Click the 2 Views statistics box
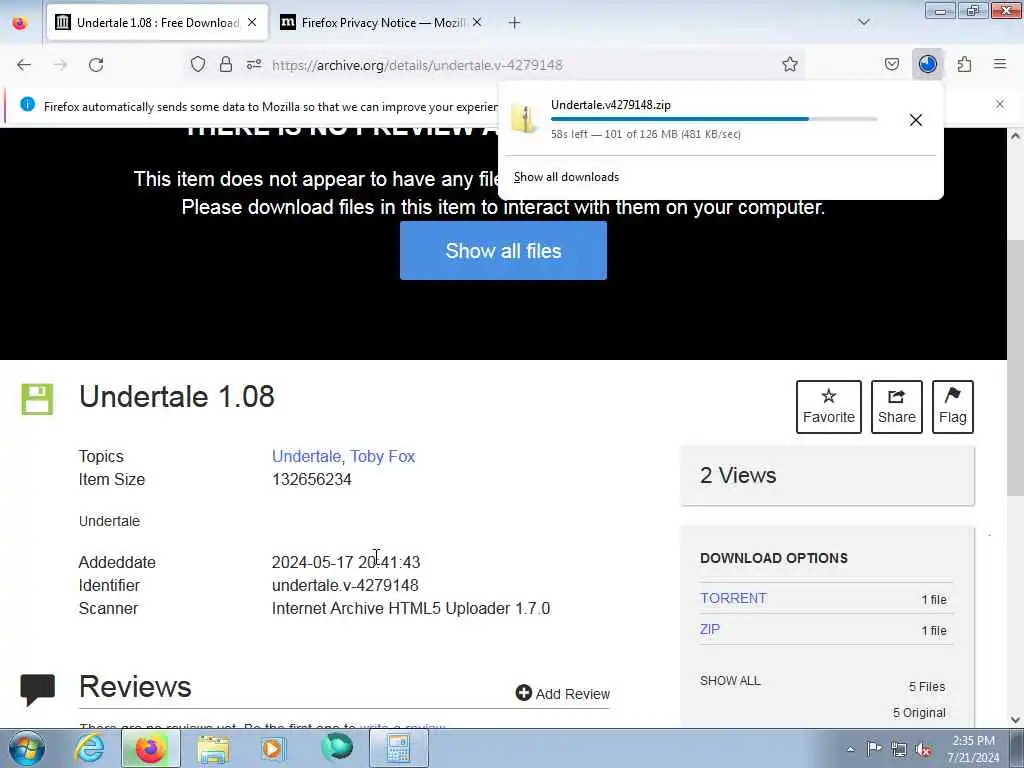The image size is (1024, 768). [x=827, y=475]
